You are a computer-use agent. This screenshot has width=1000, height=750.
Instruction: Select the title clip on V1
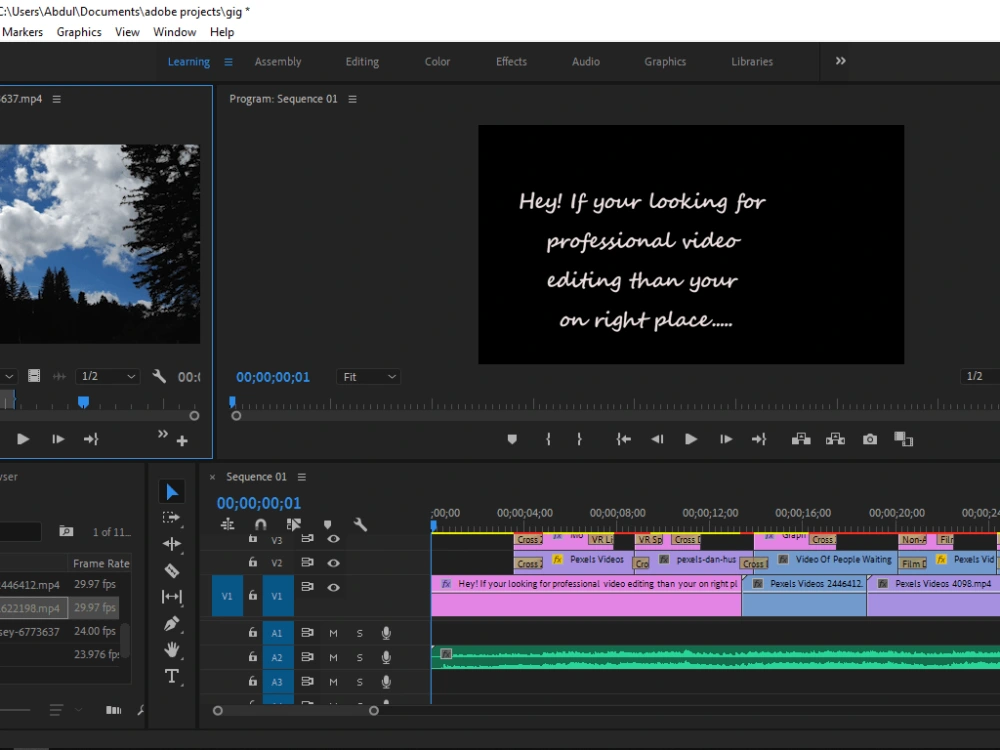point(586,596)
